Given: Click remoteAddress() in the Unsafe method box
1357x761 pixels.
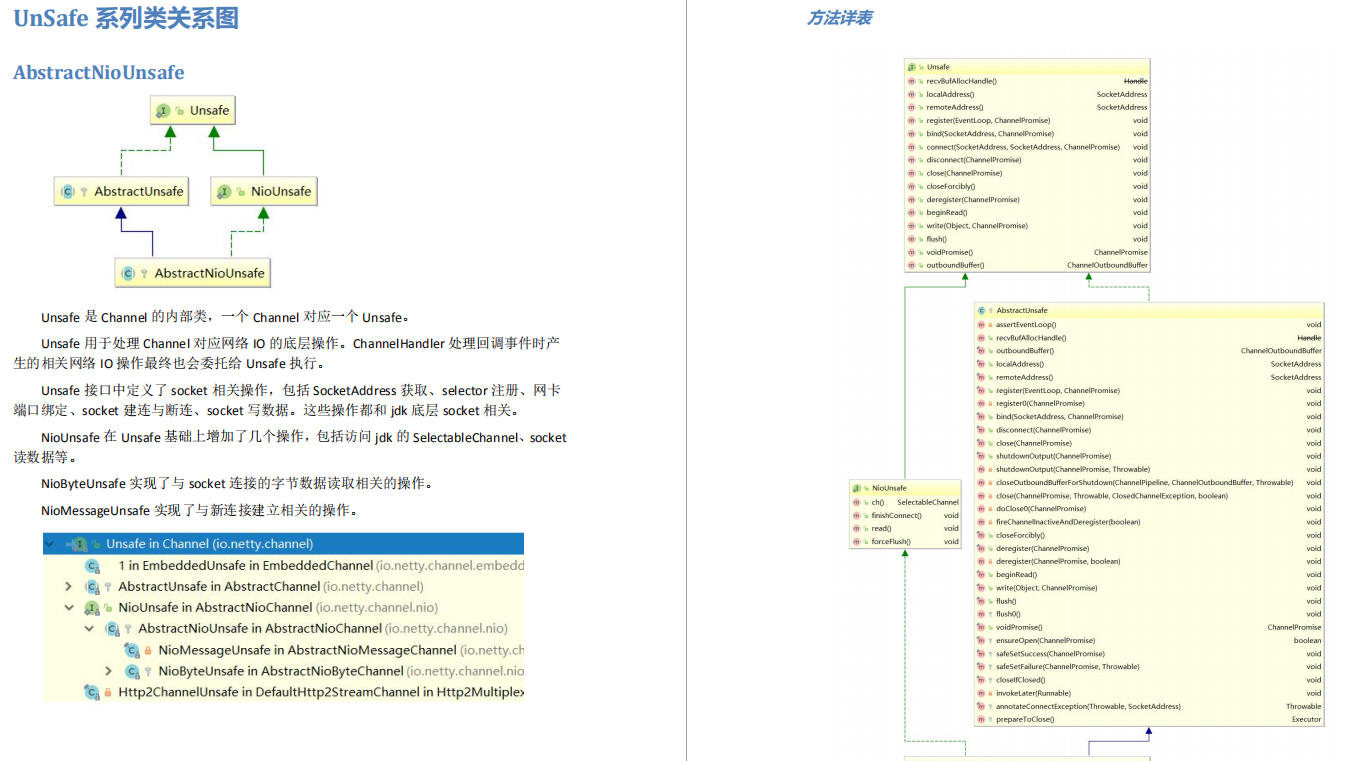Looking at the screenshot, I should click(955, 107).
